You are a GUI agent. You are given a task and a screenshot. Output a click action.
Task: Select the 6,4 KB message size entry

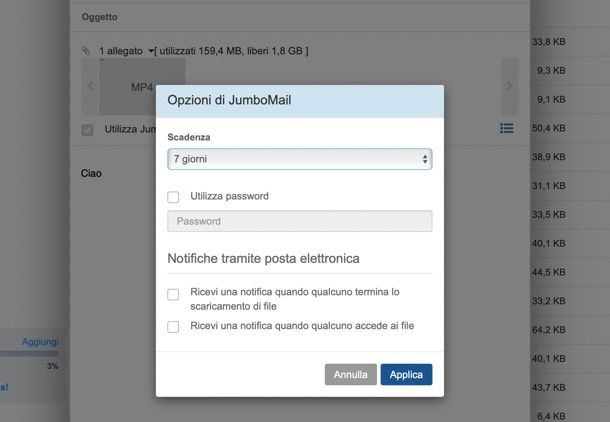click(551, 416)
